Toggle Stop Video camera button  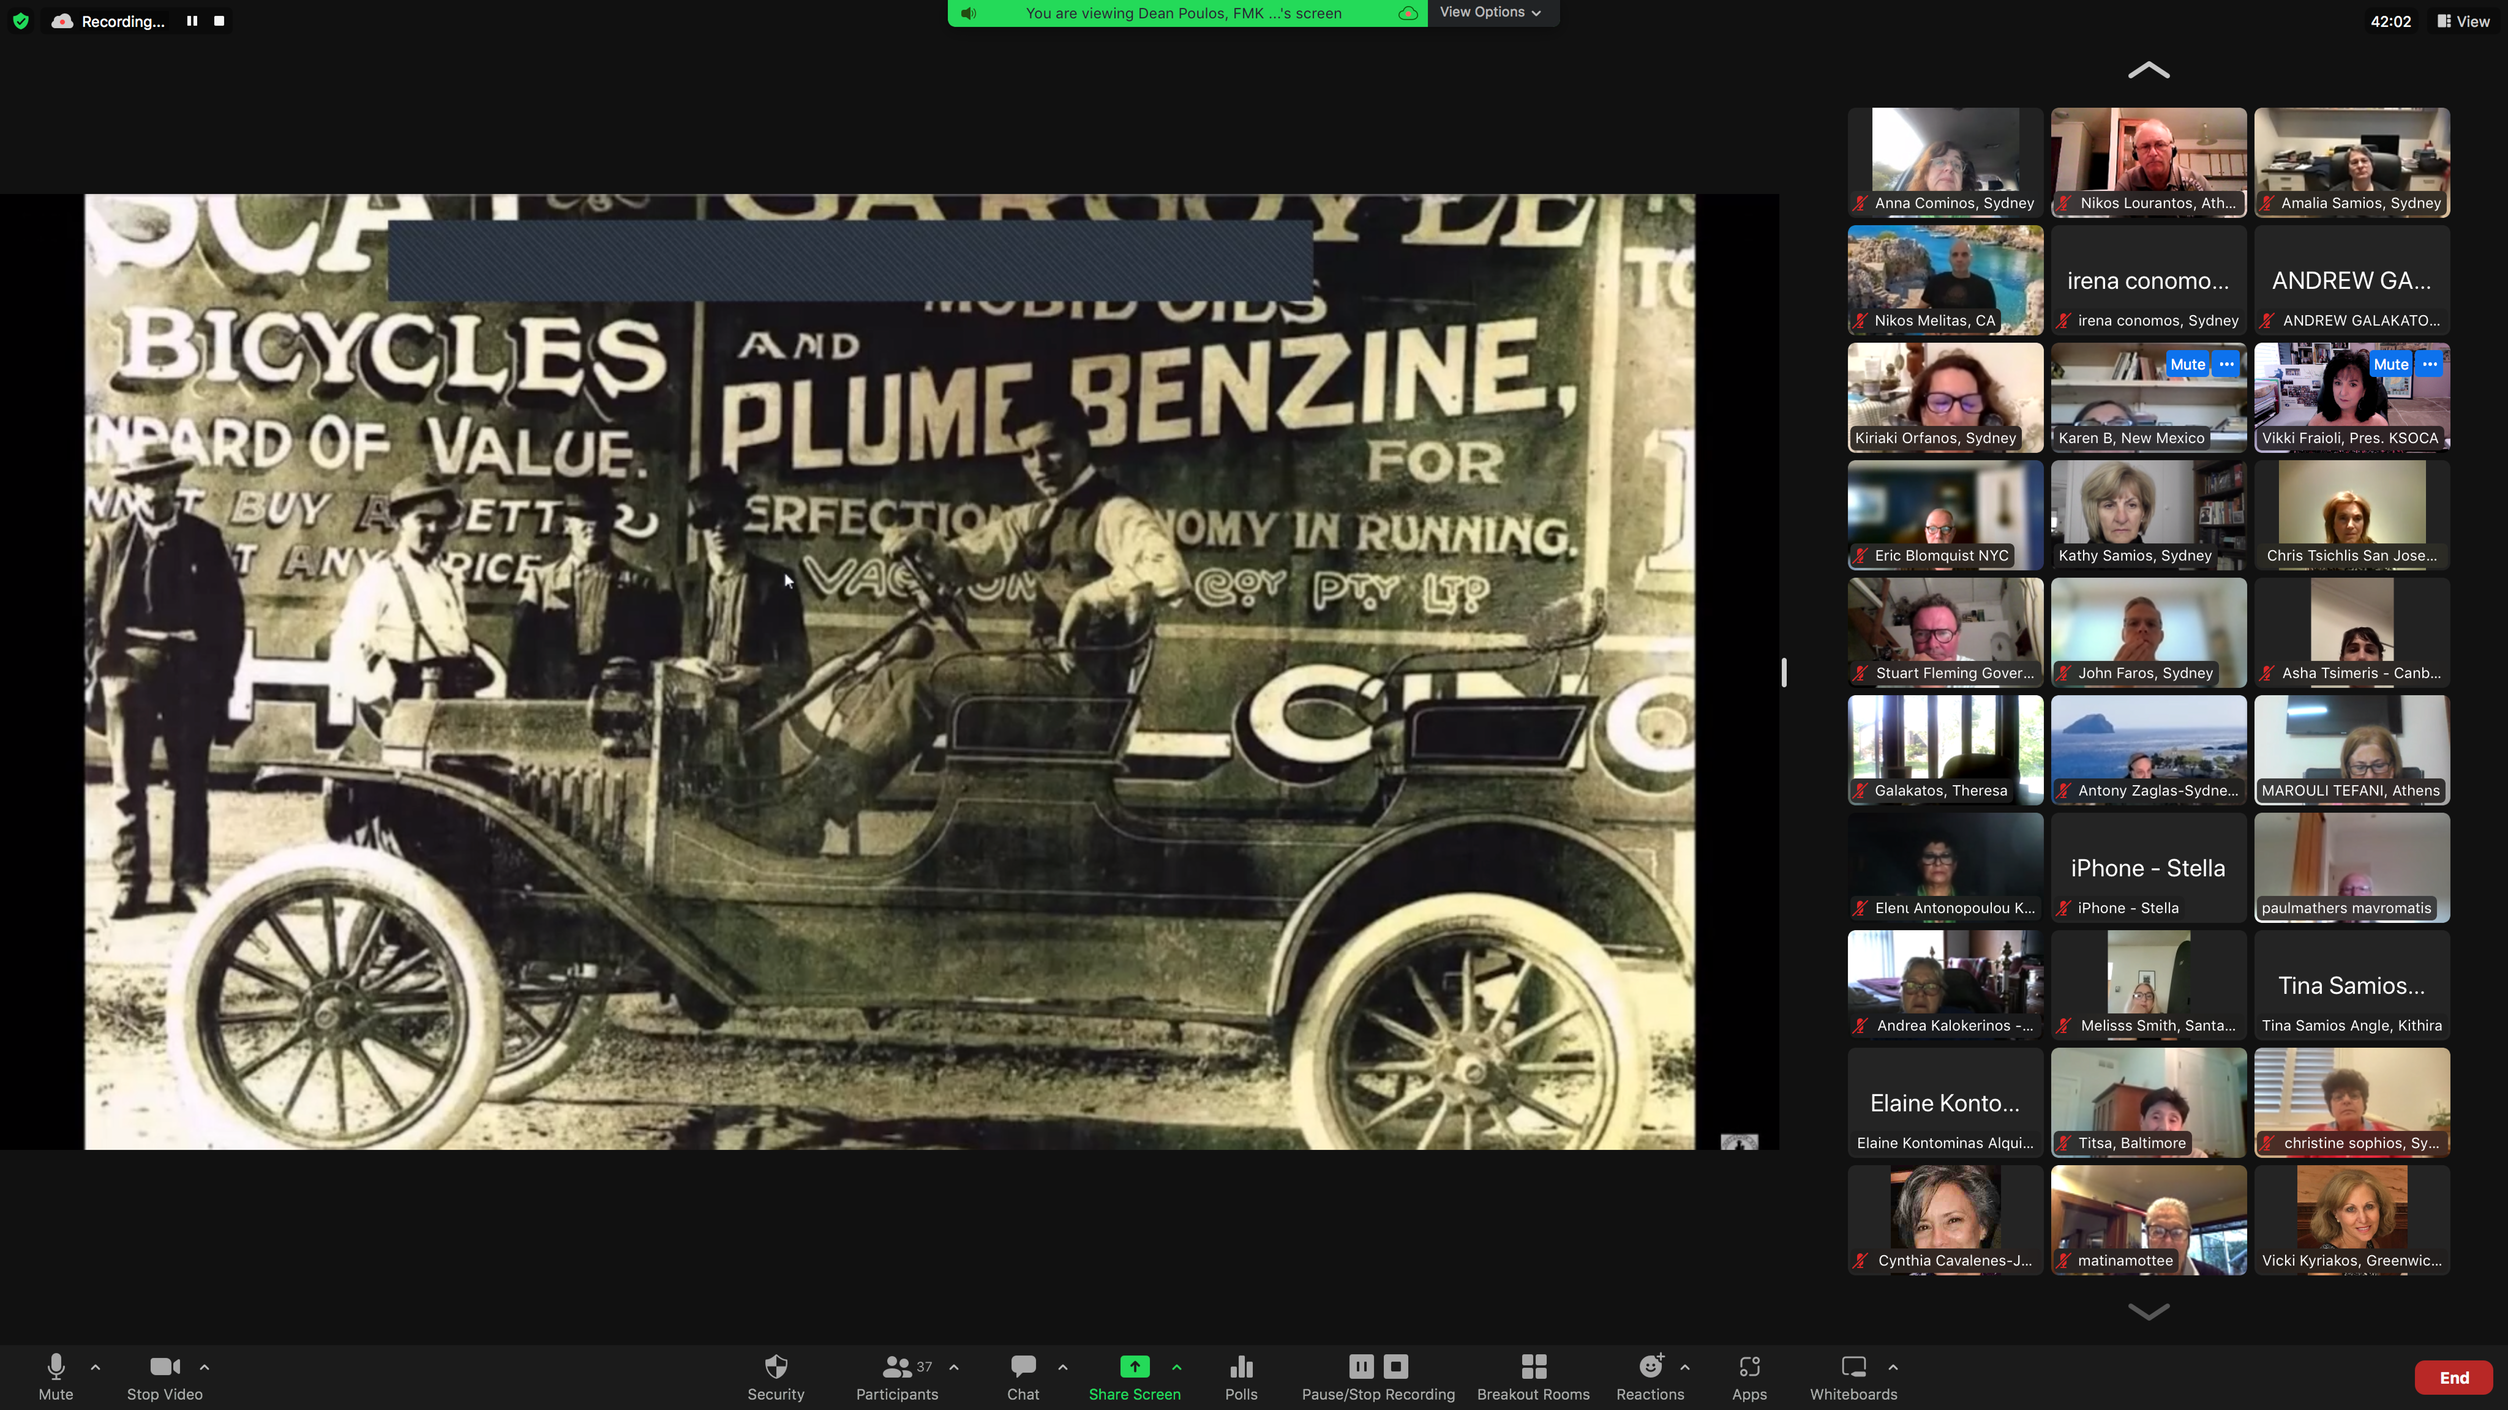tap(164, 1367)
